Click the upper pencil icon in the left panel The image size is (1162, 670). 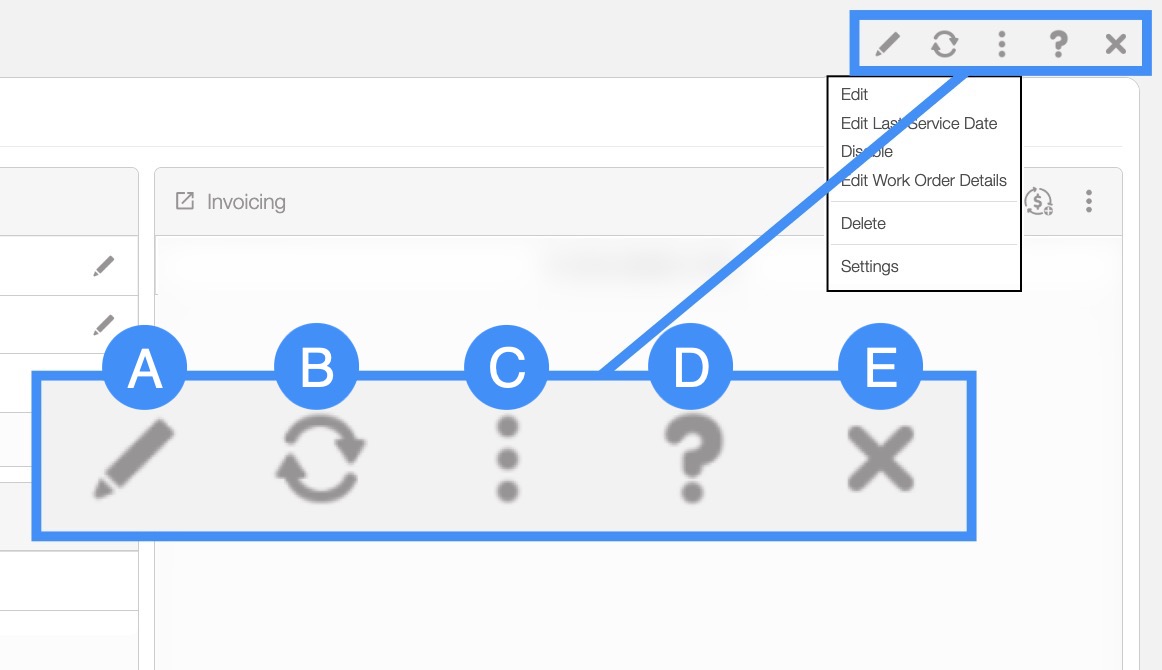(x=103, y=266)
